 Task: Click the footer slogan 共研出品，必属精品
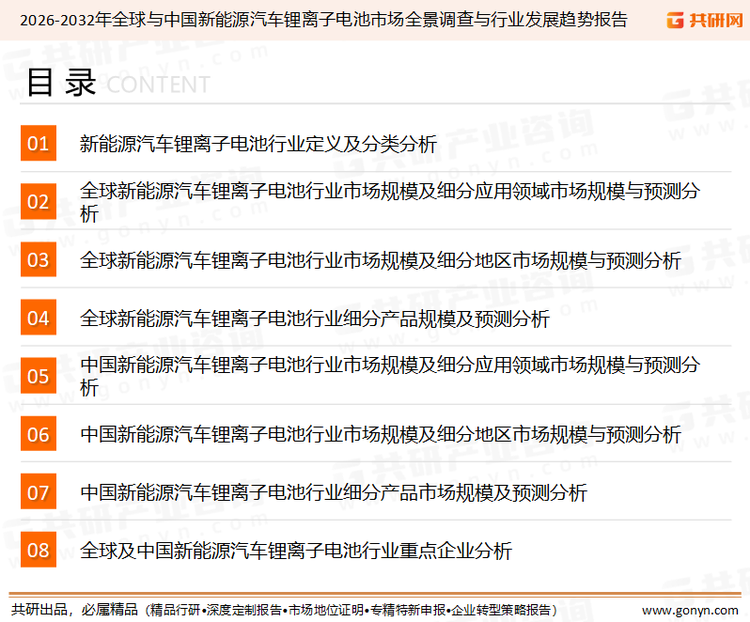point(75,609)
